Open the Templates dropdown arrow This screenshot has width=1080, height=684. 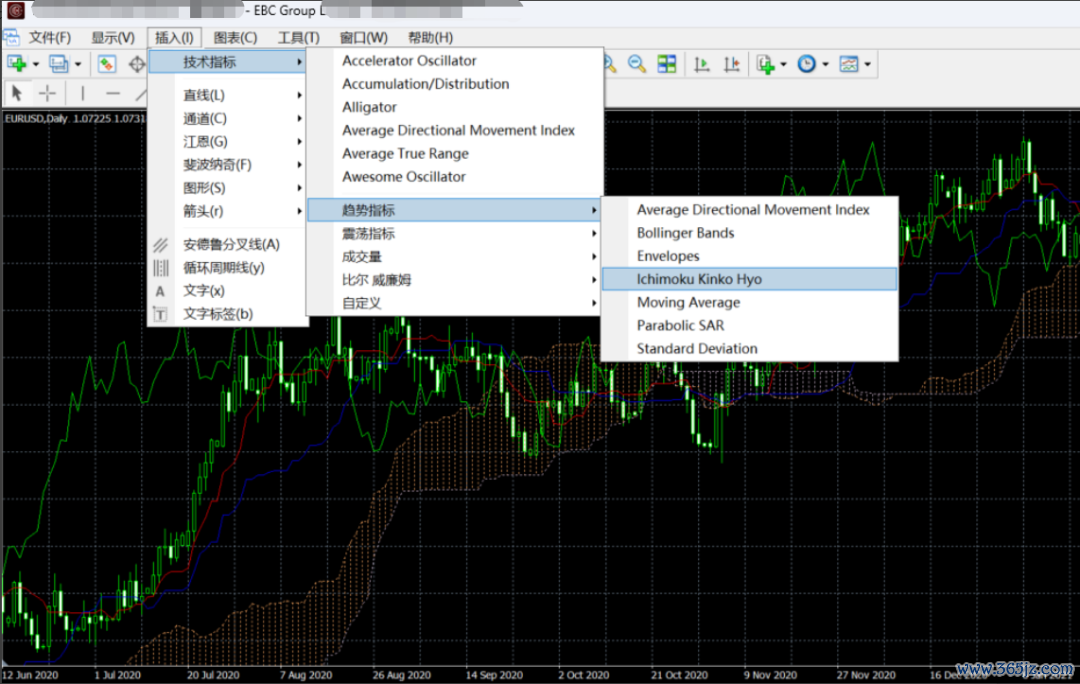pyautogui.click(x=867, y=65)
